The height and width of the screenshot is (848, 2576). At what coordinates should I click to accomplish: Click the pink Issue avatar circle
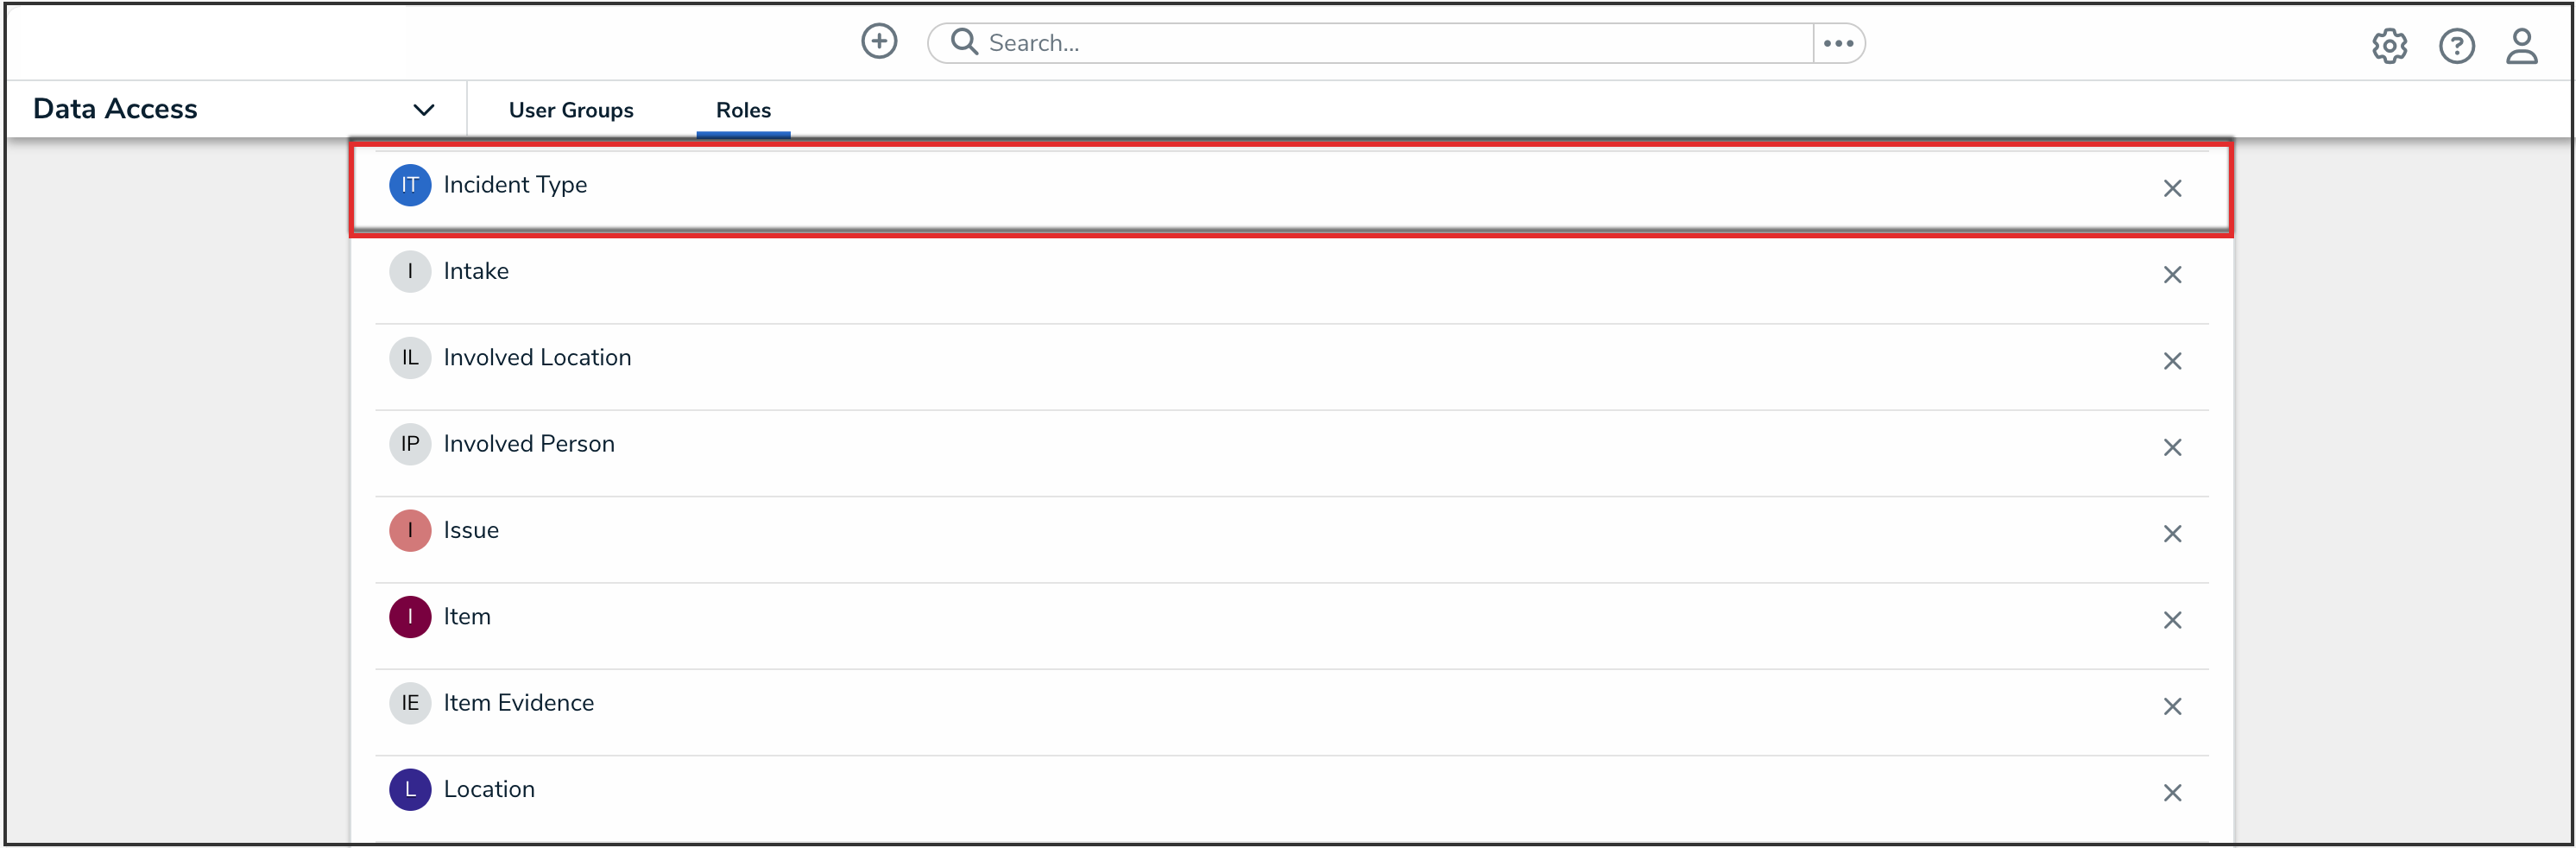[x=410, y=531]
